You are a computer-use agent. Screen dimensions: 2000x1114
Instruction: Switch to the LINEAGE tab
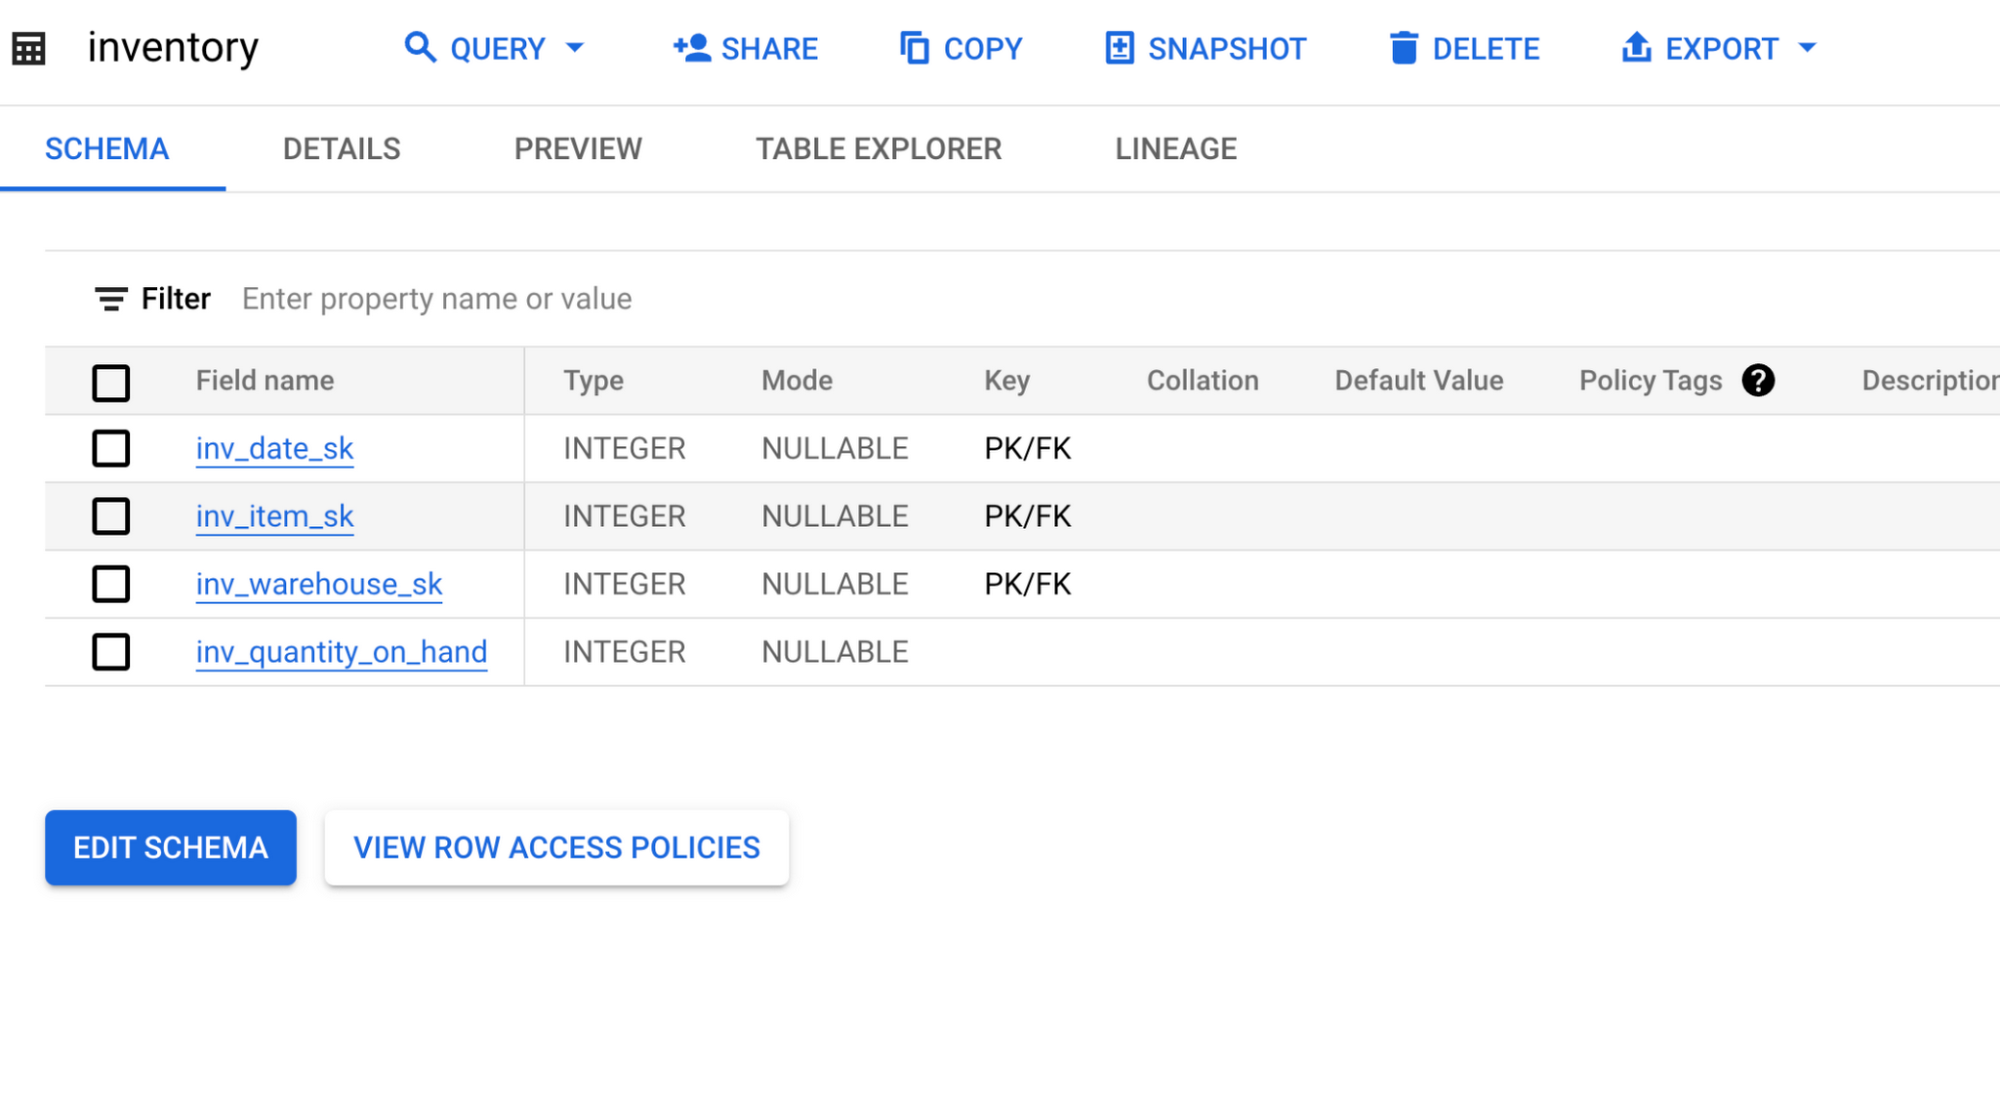click(x=1176, y=148)
